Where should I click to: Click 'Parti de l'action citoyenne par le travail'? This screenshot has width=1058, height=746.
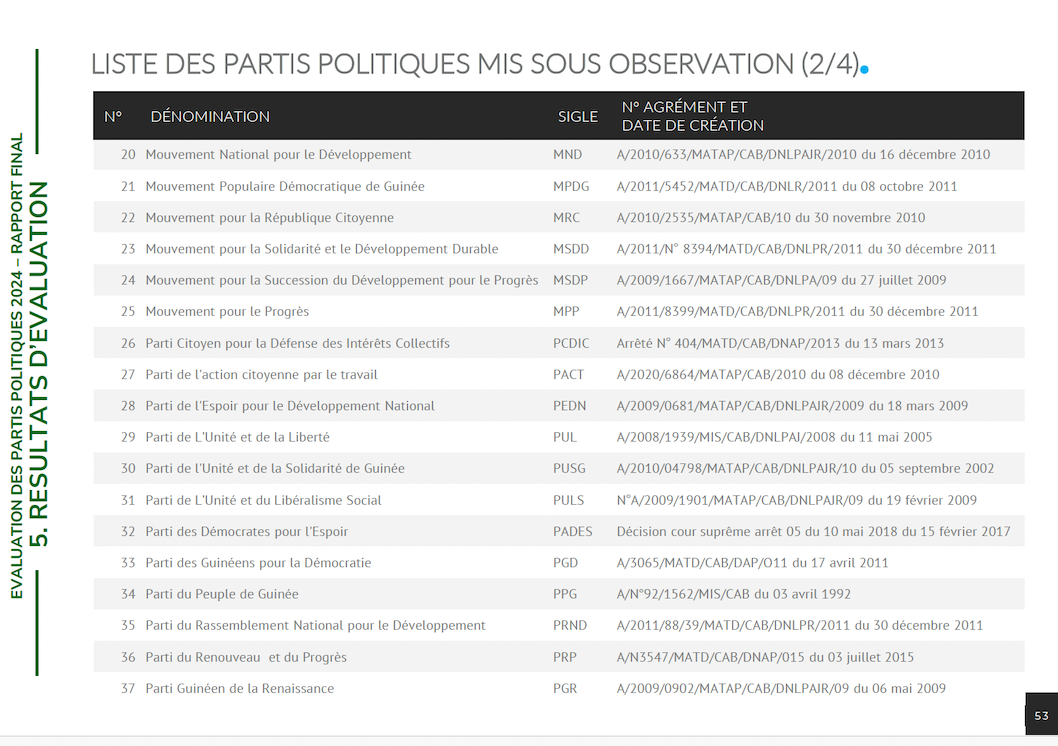[x=261, y=375]
